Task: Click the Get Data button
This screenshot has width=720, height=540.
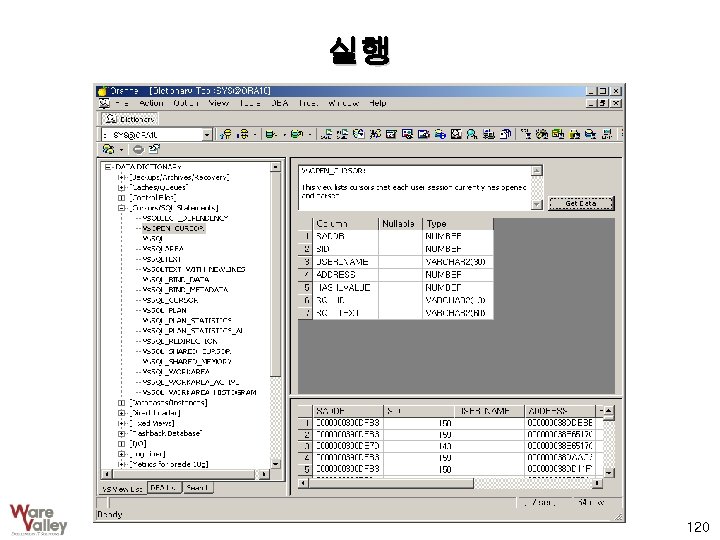Action: (581, 203)
